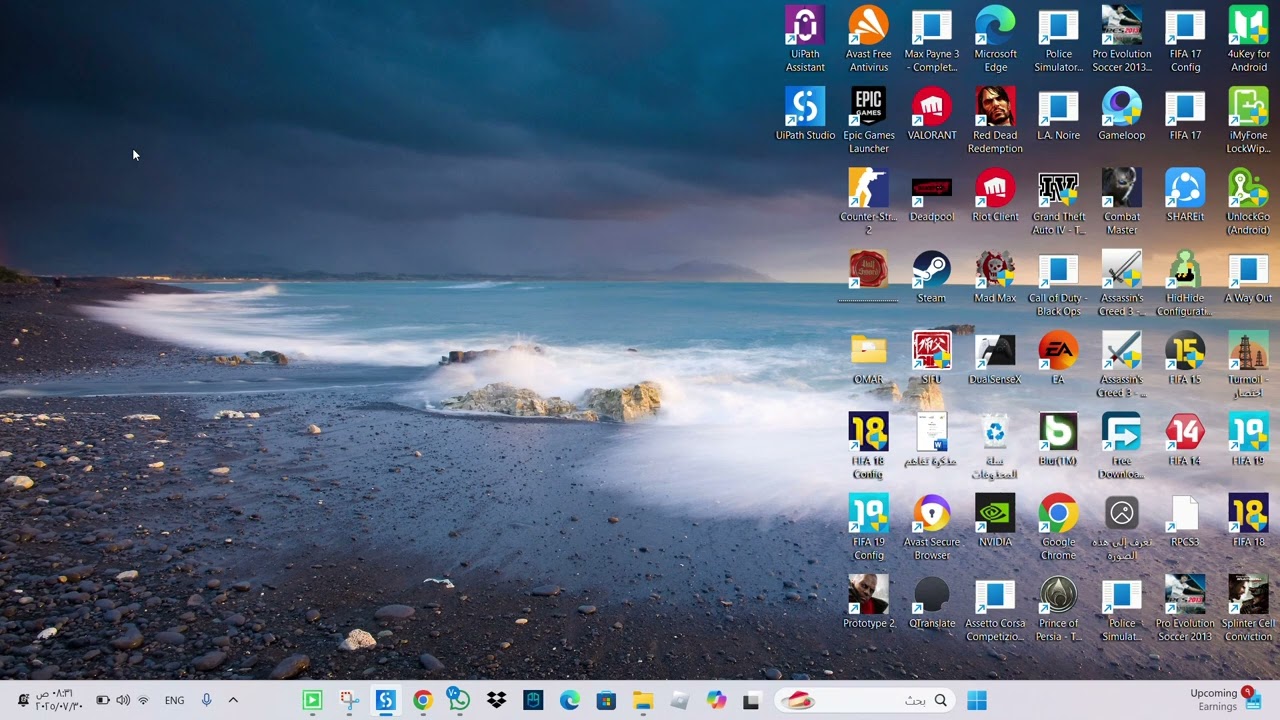This screenshot has height=720, width=1280.
Task: Focus the taskbar search box
Action: click(865, 701)
